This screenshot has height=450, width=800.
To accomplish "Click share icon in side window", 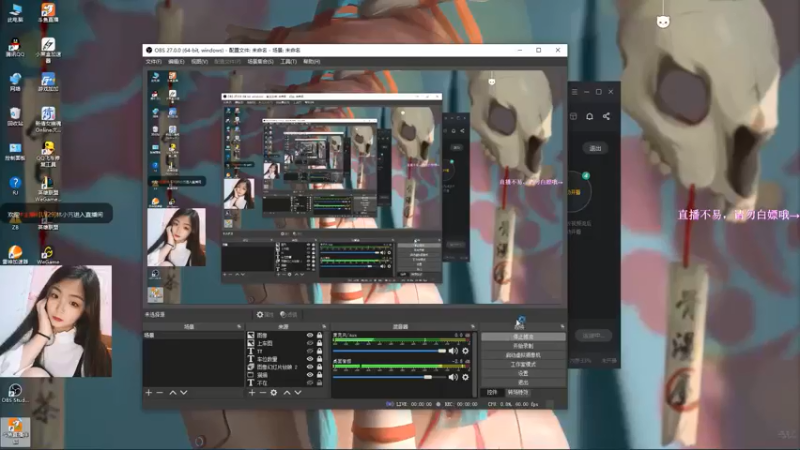I will [x=606, y=116].
